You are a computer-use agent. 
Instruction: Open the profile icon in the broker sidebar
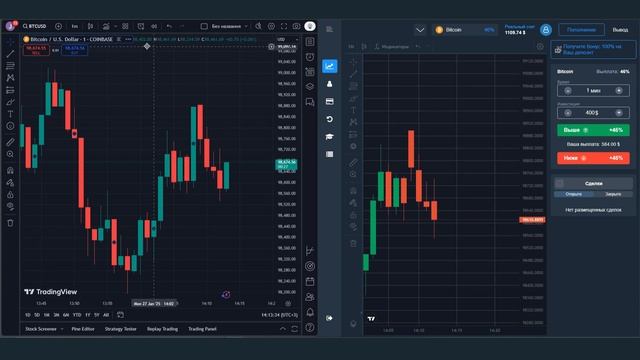point(329,84)
